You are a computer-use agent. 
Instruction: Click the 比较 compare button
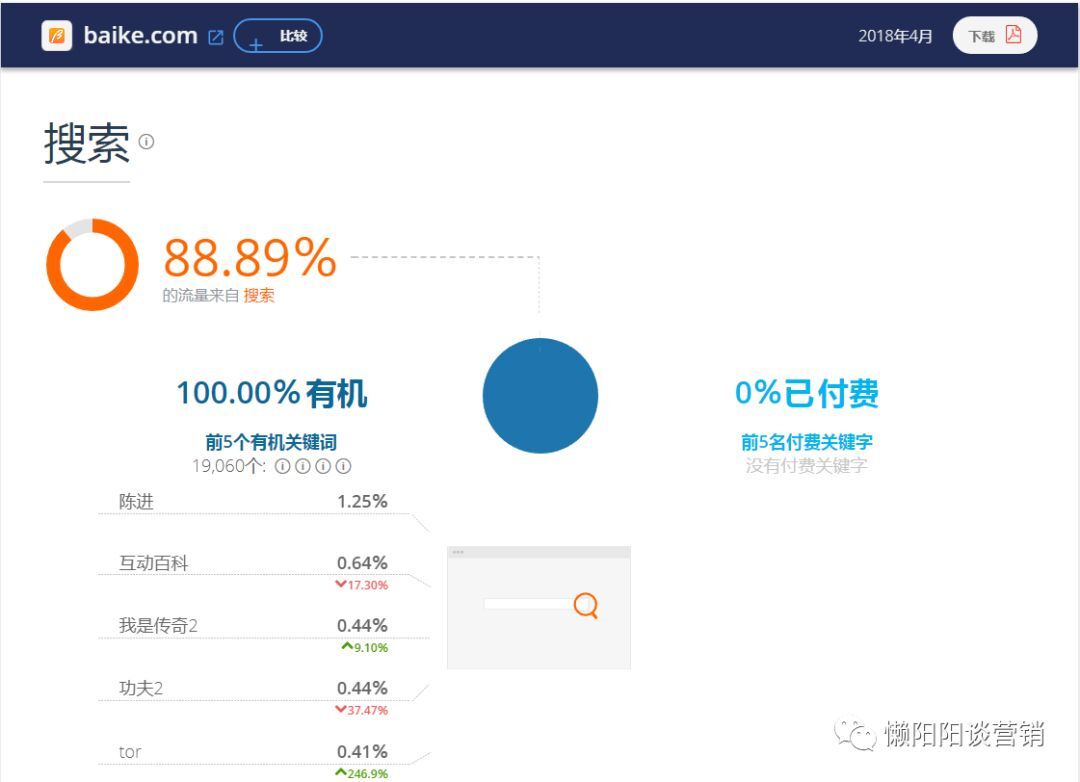[x=278, y=36]
